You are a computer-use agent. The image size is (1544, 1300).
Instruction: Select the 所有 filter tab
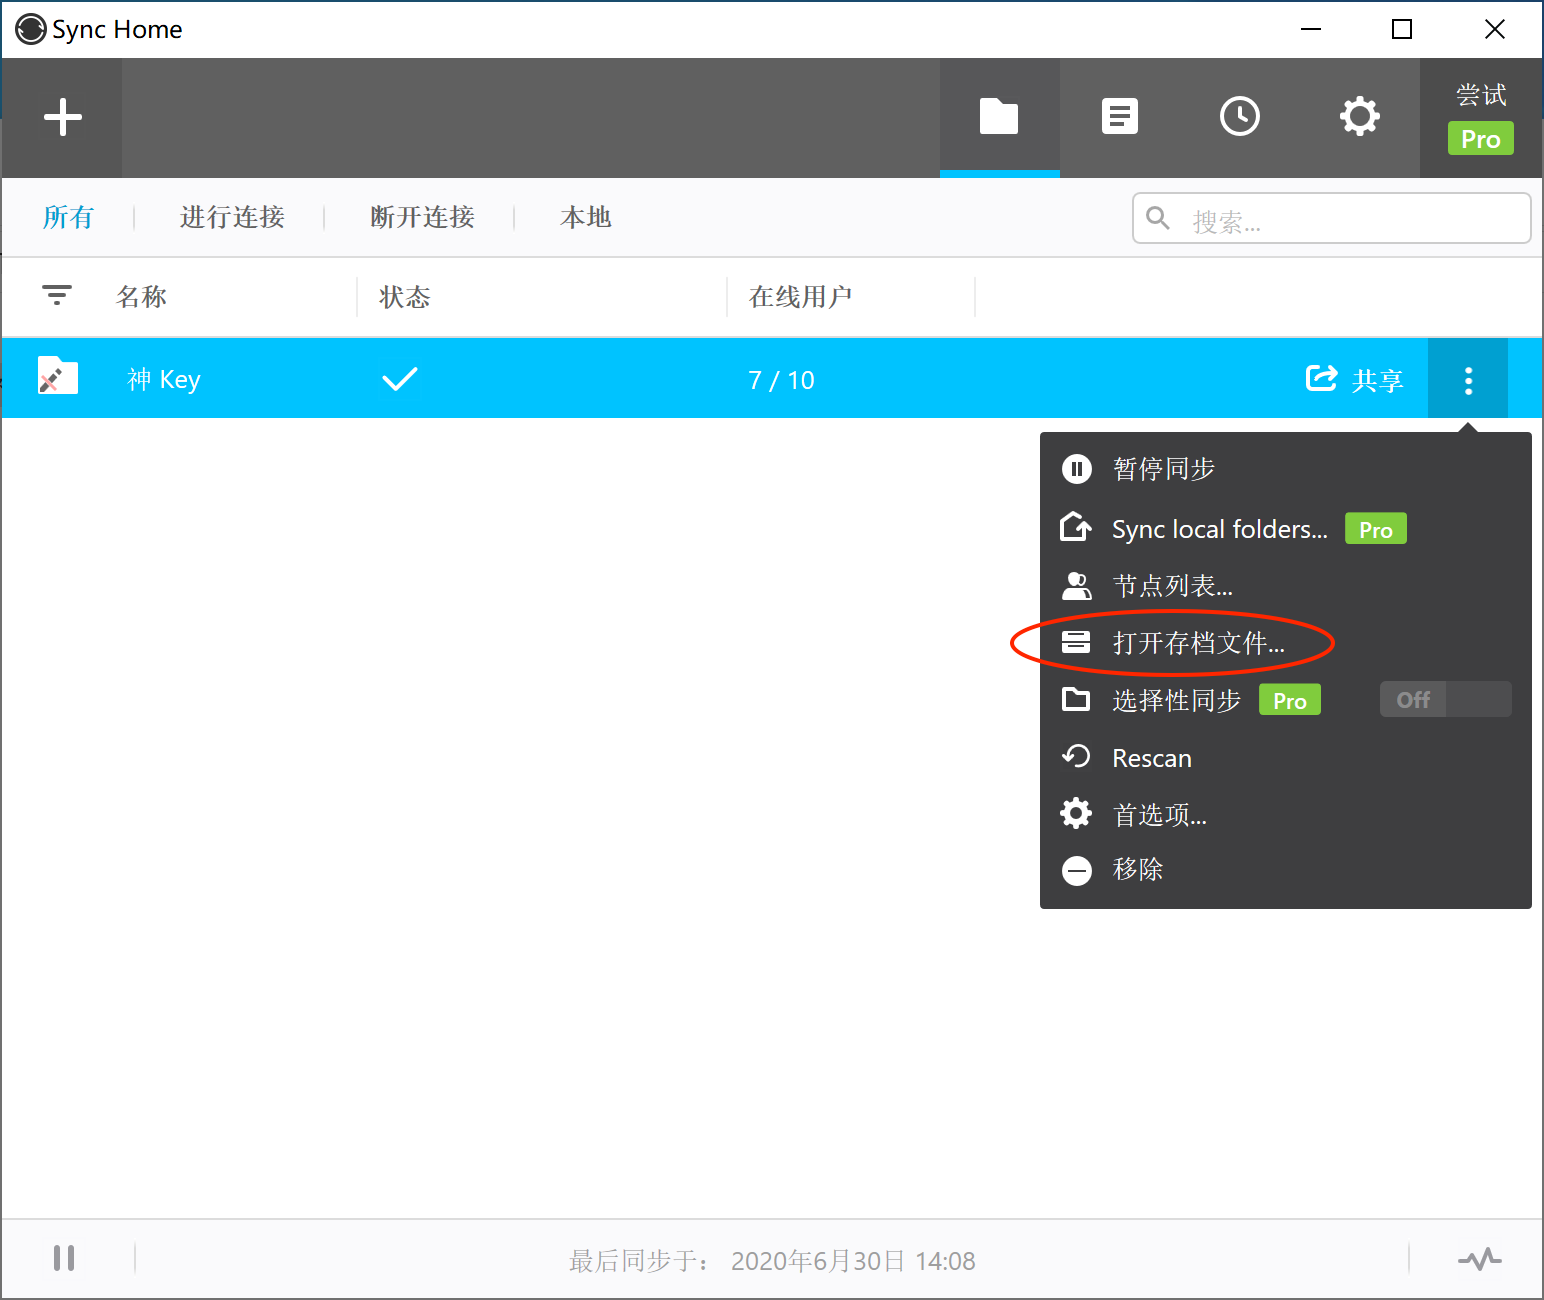68,217
